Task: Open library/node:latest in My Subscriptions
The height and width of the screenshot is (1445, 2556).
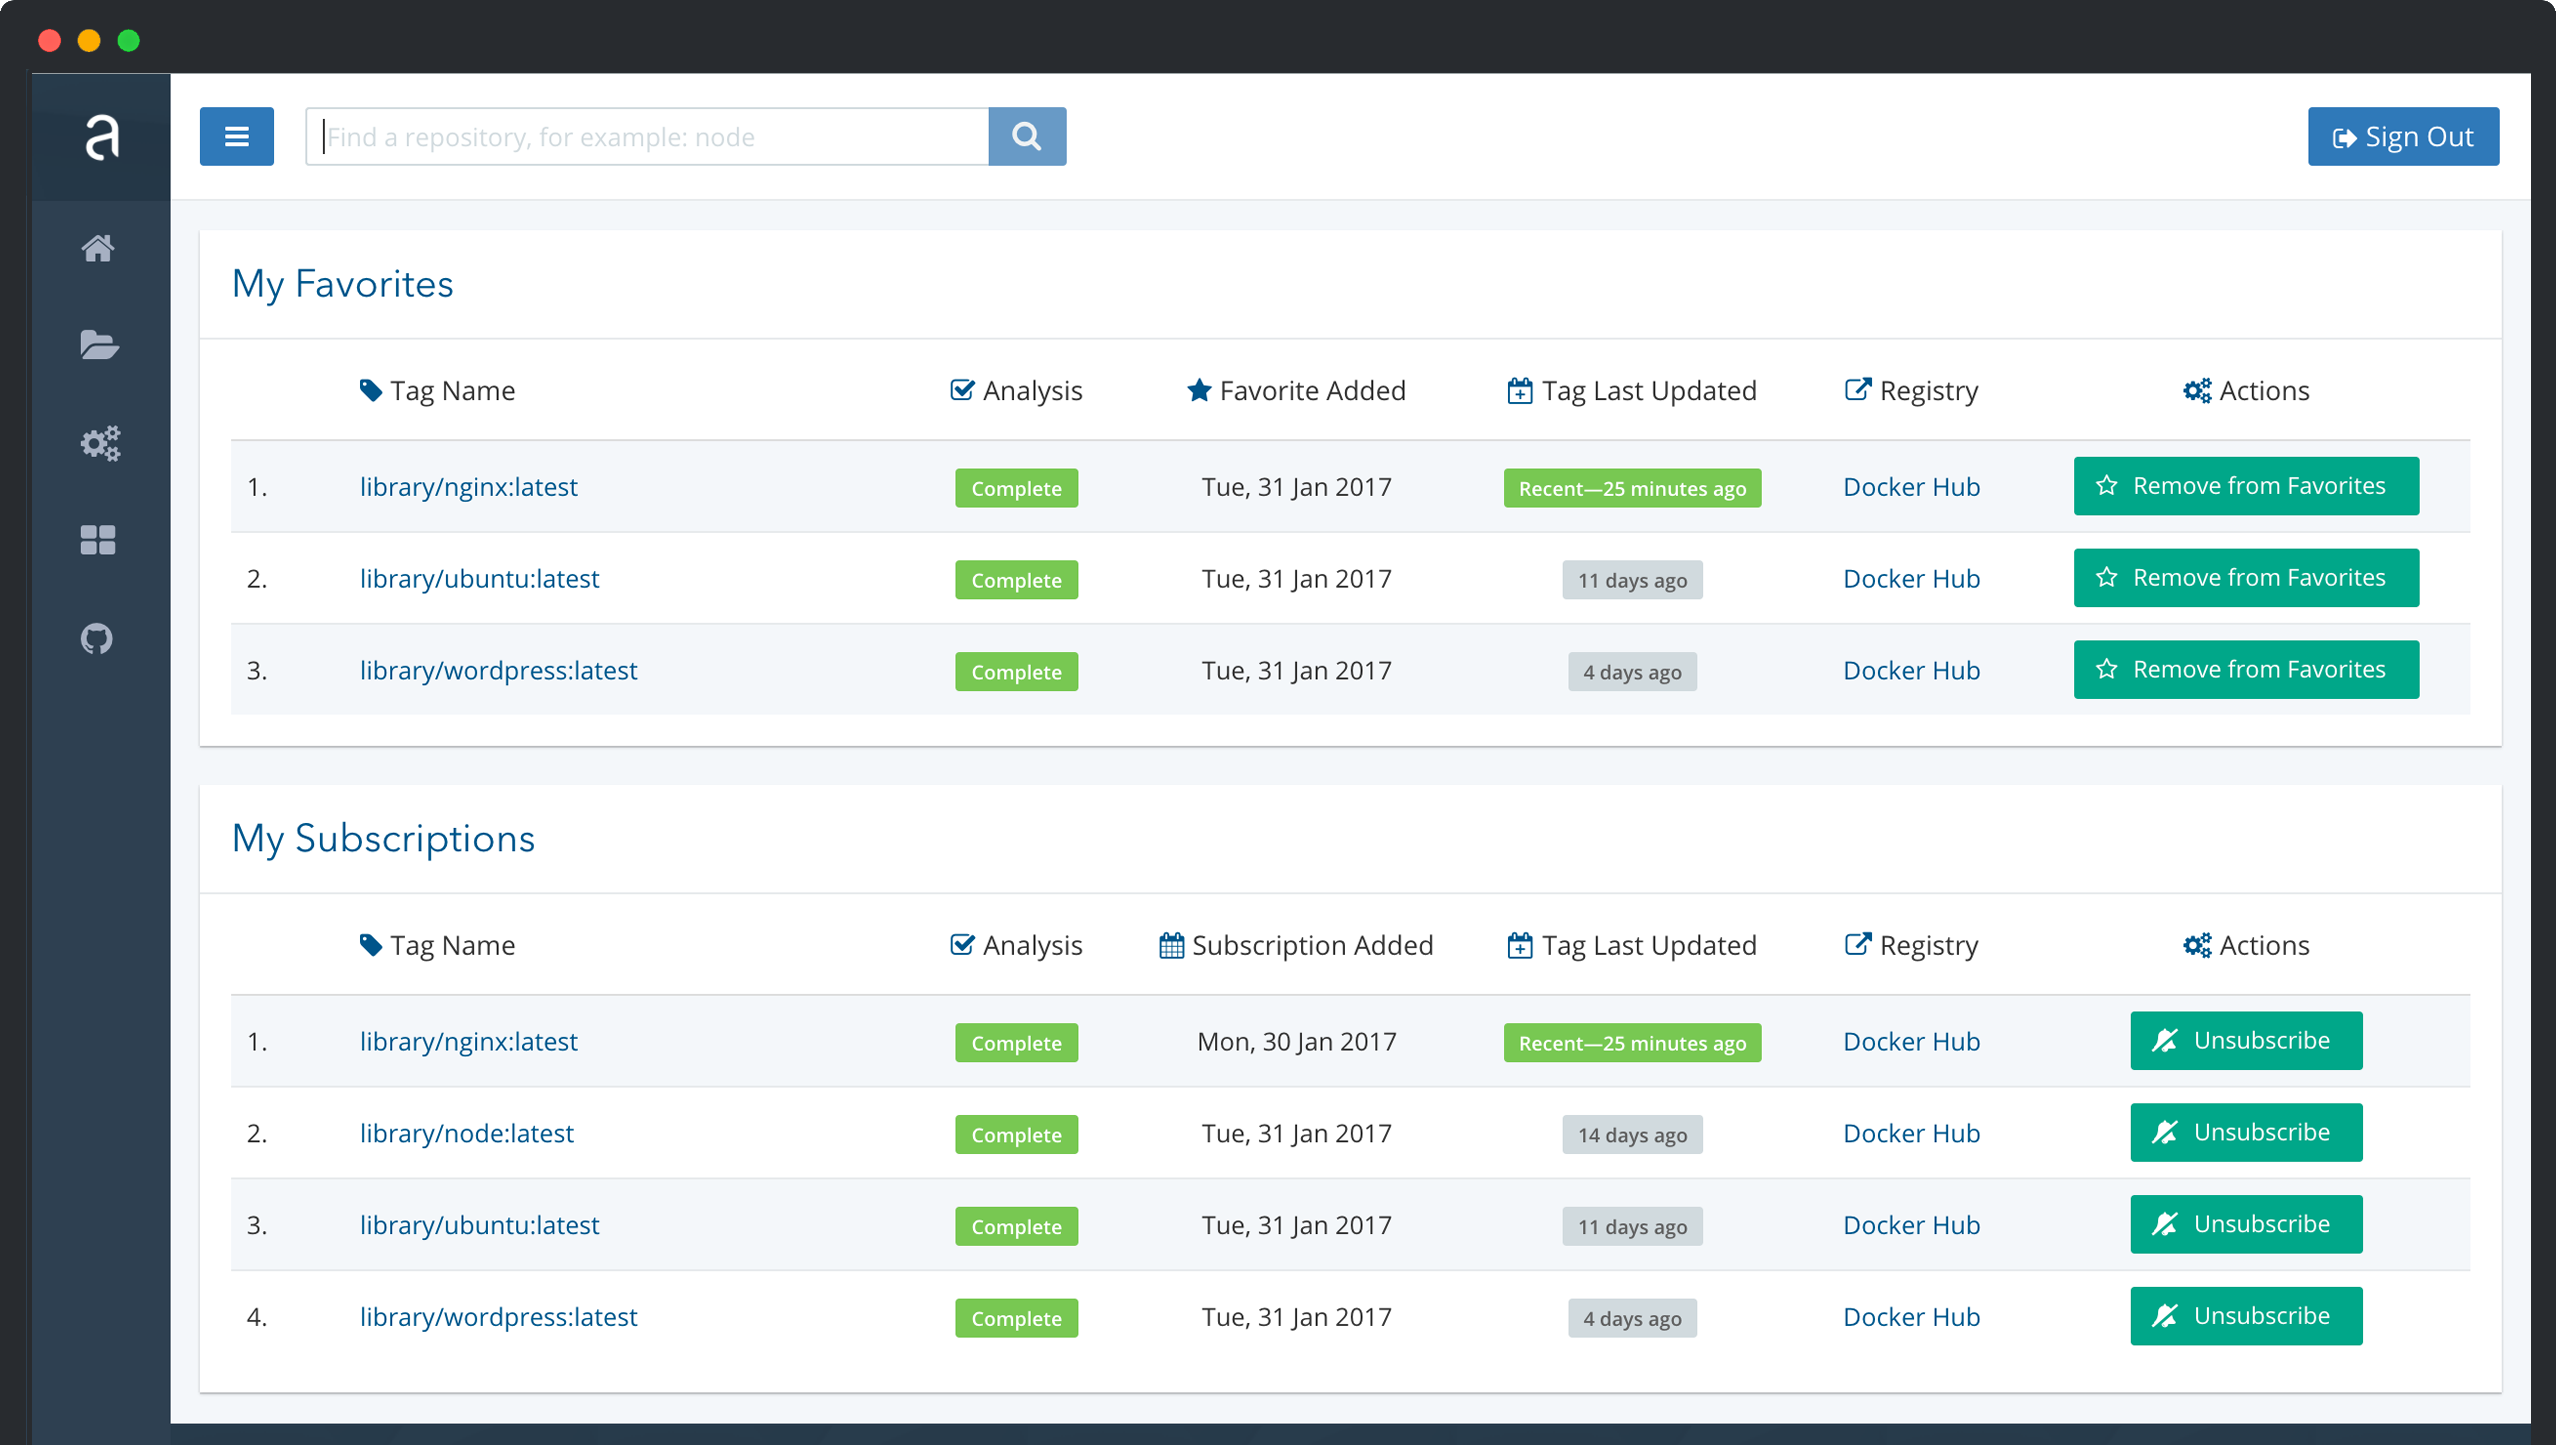Action: pos(467,1133)
